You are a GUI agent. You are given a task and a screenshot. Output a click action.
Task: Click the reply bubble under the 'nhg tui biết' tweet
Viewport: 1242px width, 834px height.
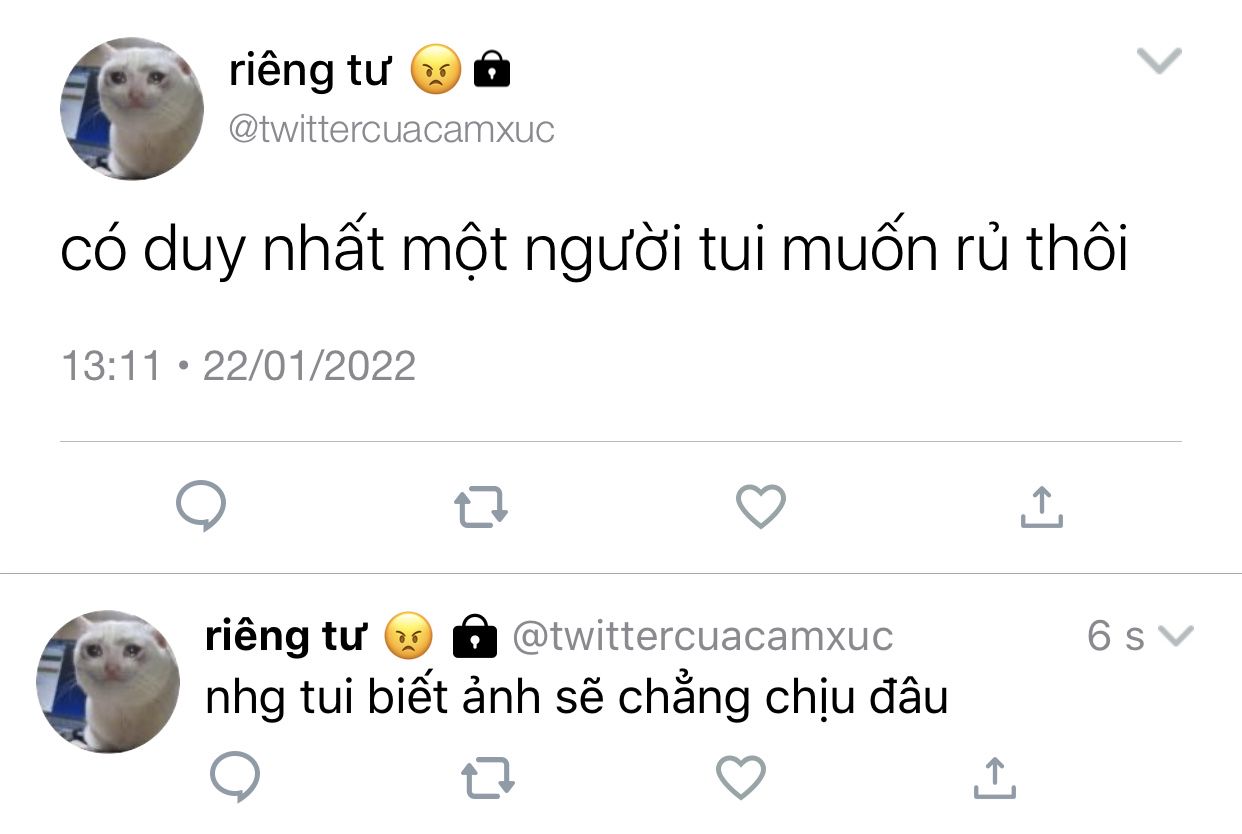pyautogui.click(x=236, y=777)
